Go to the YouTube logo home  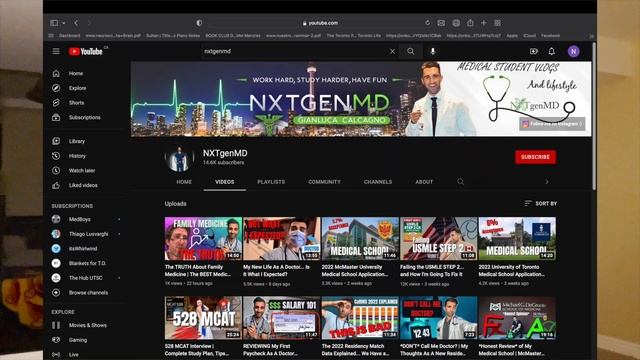coord(86,51)
